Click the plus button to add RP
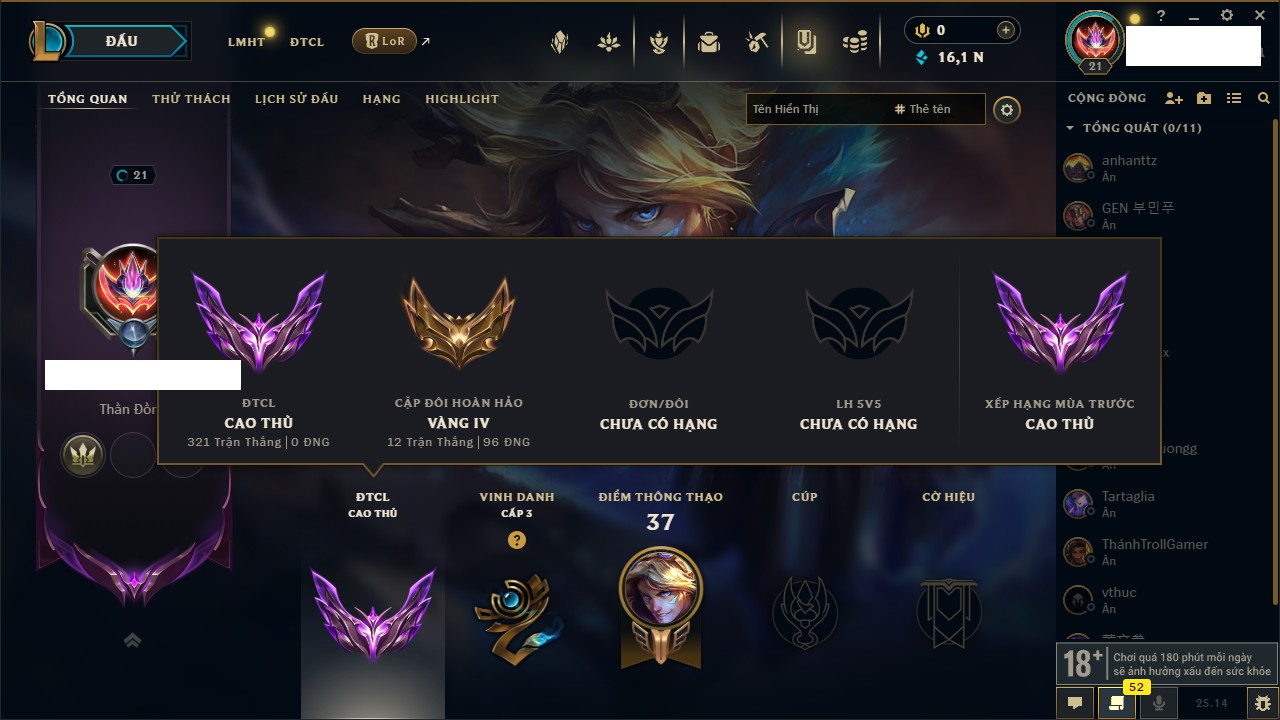 point(1006,30)
